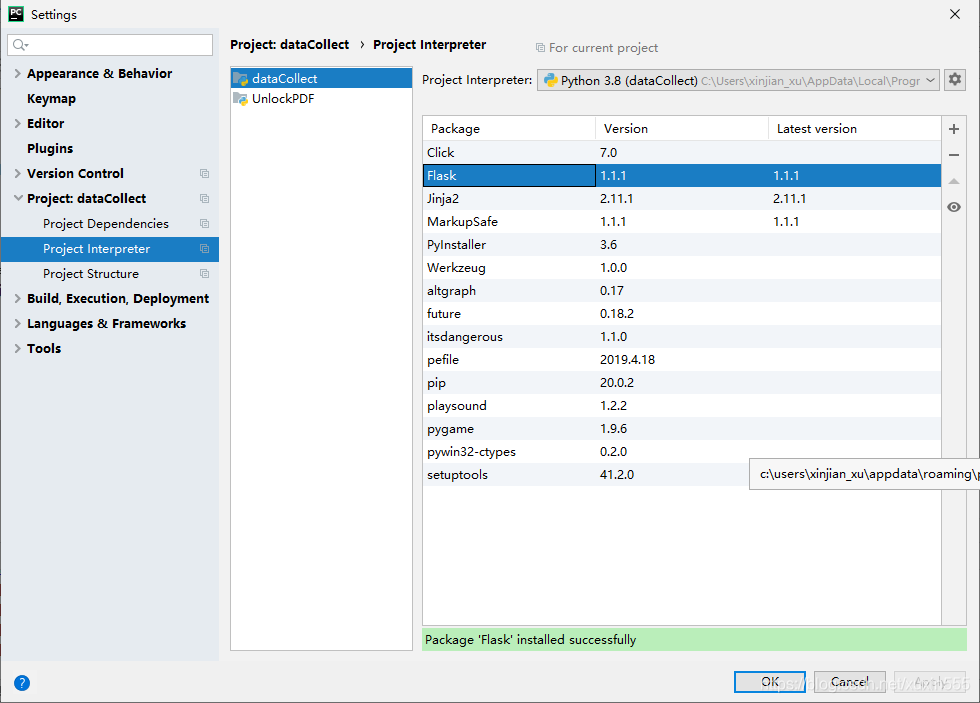Viewport: 980px width, 703px height.
Task: Click the copy icon beside Project Interpreter
Action: [204, 249]
